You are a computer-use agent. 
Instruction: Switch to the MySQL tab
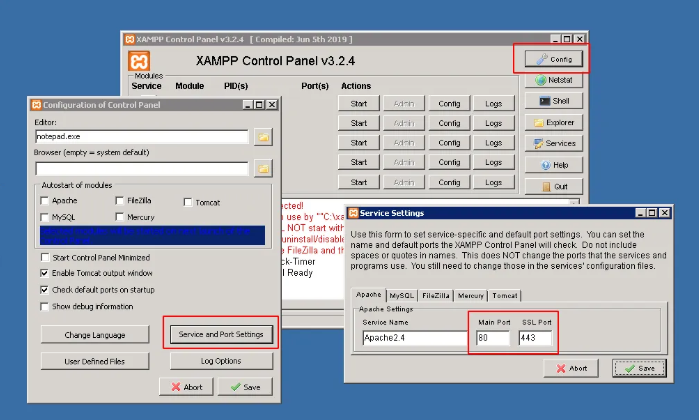pyautogui.click(x=402, y=296)
